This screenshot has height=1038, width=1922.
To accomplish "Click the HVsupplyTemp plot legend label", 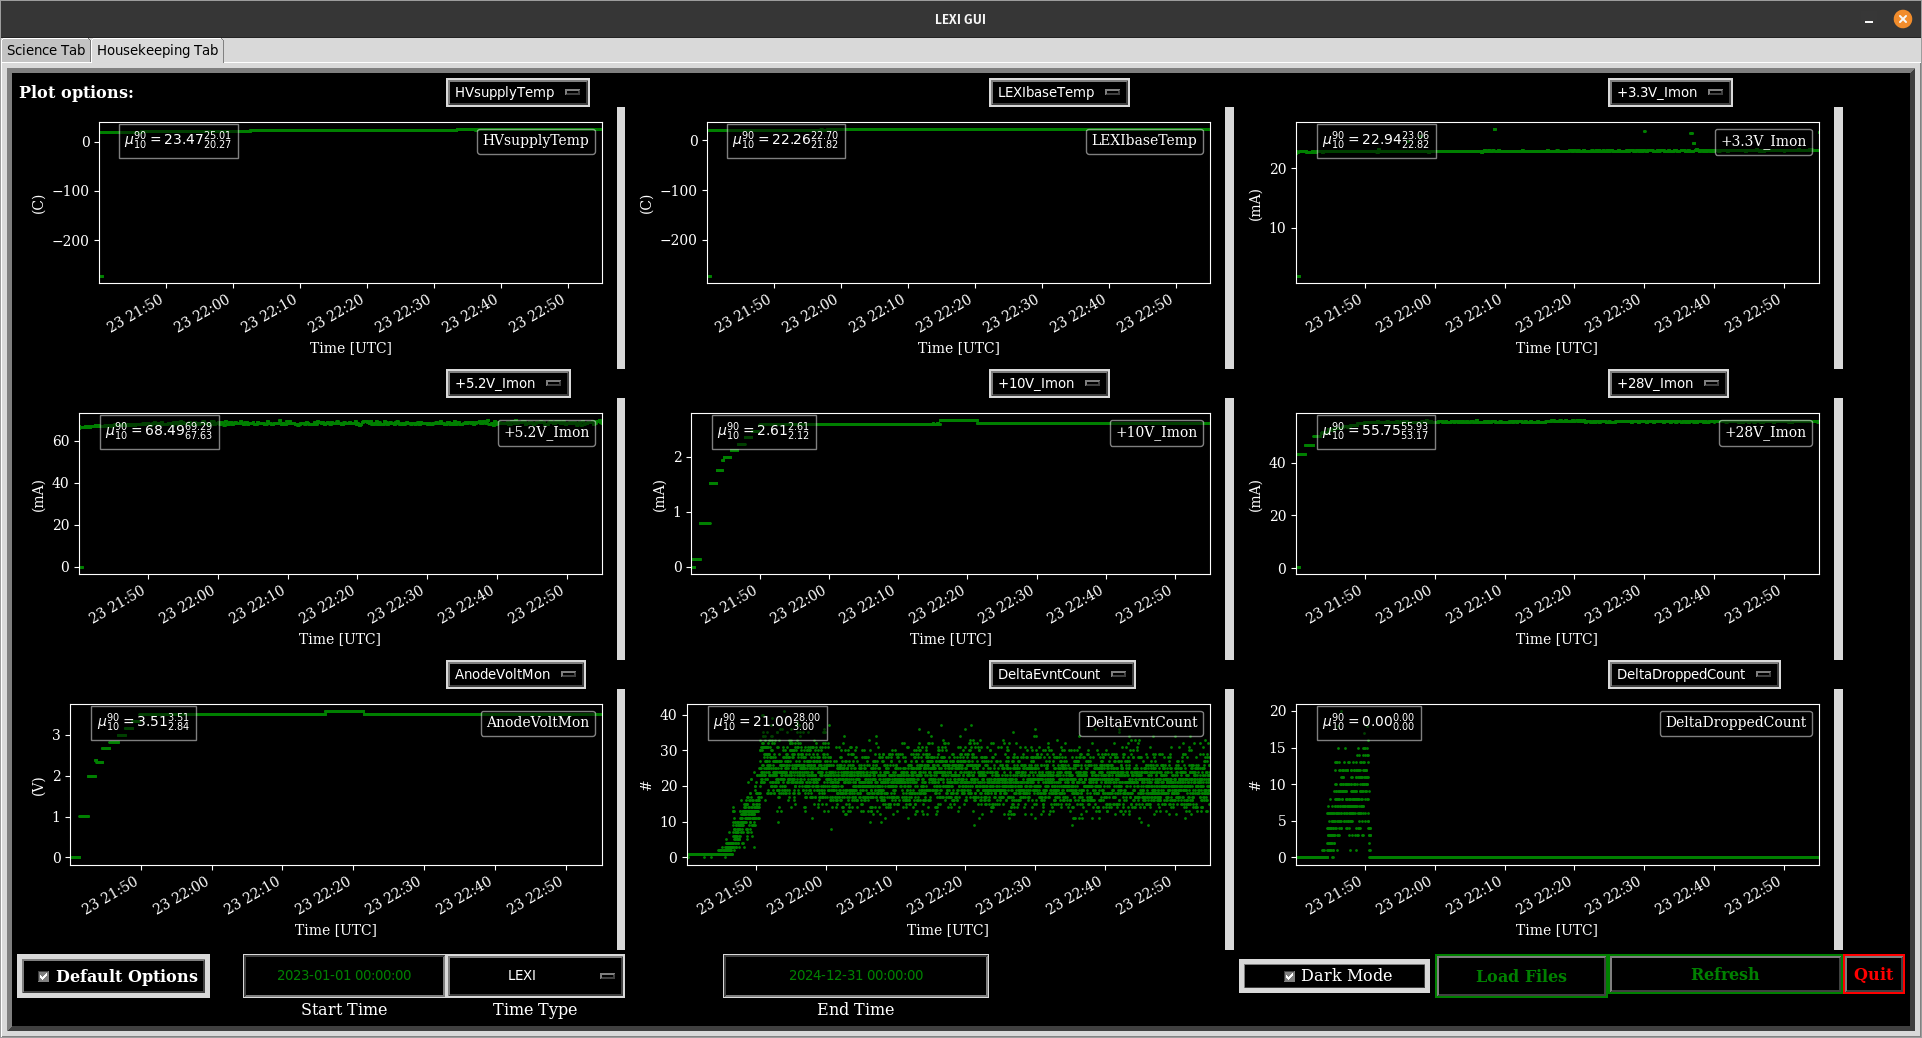I will click(536, 140).
